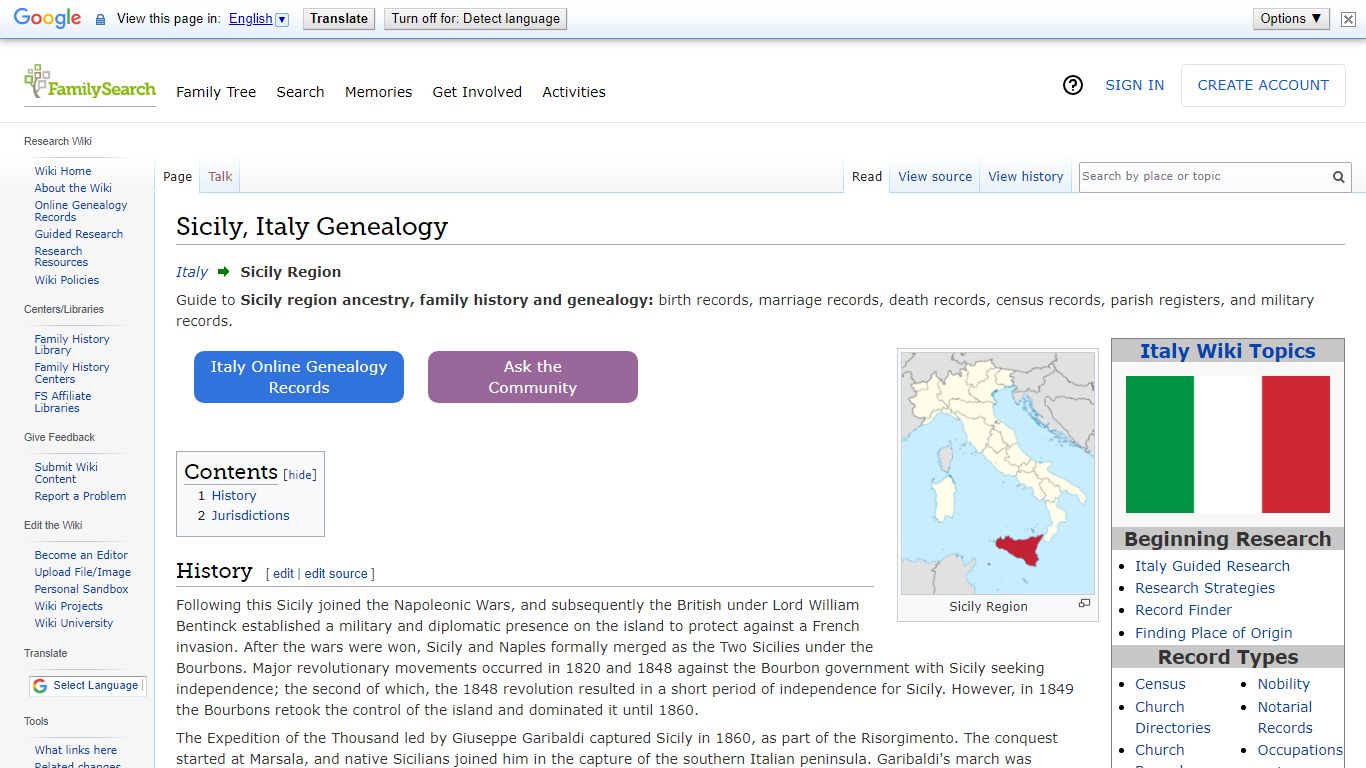Go to Wiki Home
The width and height of the screenshot is (1366, 768).
(x=63, y=171)
